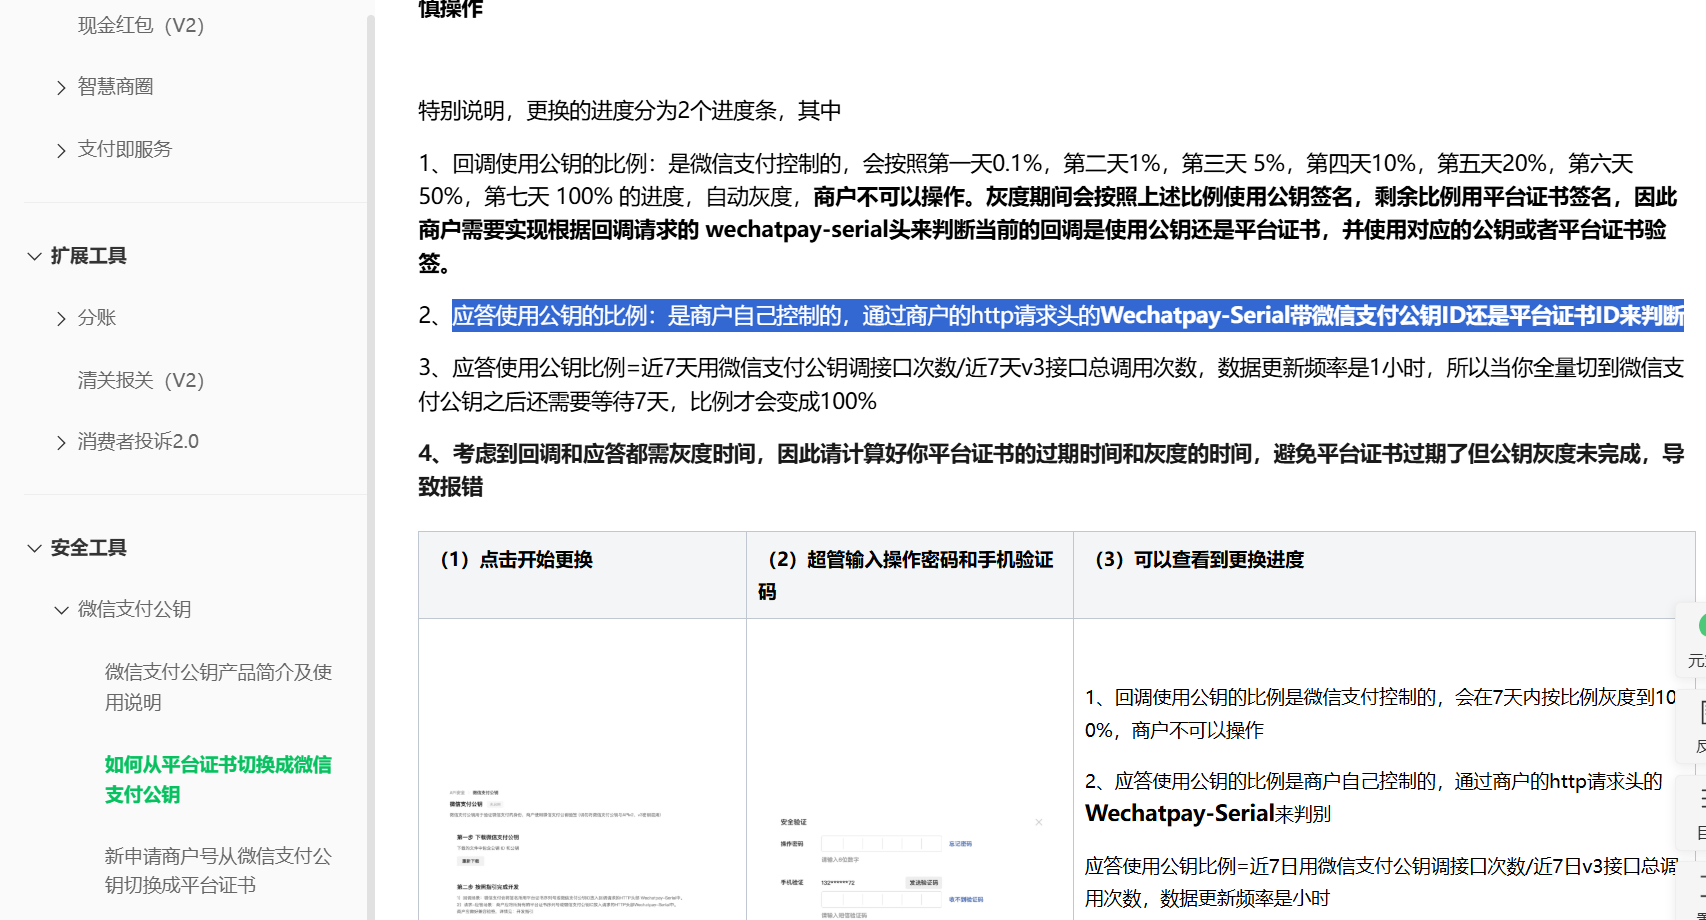
Task: Expand the 消费者投诉2.0 sidebar item
Action: click(x=61, y=442)
